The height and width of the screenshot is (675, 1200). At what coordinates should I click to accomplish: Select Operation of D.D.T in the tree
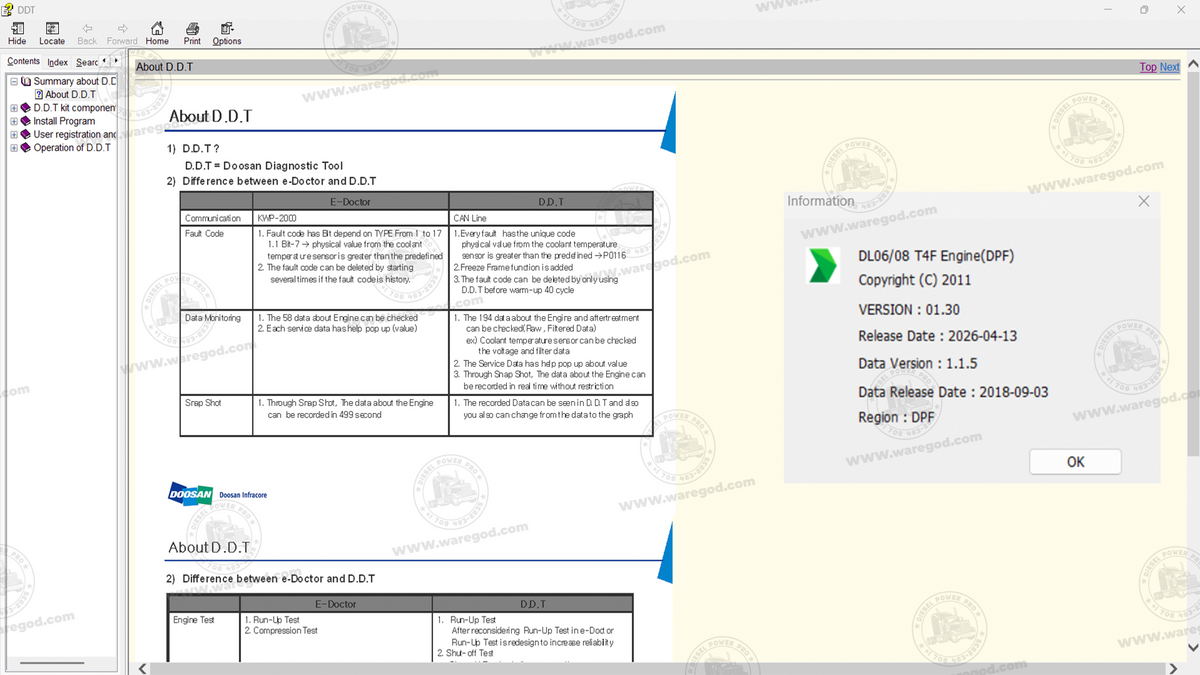pos(72,148)
